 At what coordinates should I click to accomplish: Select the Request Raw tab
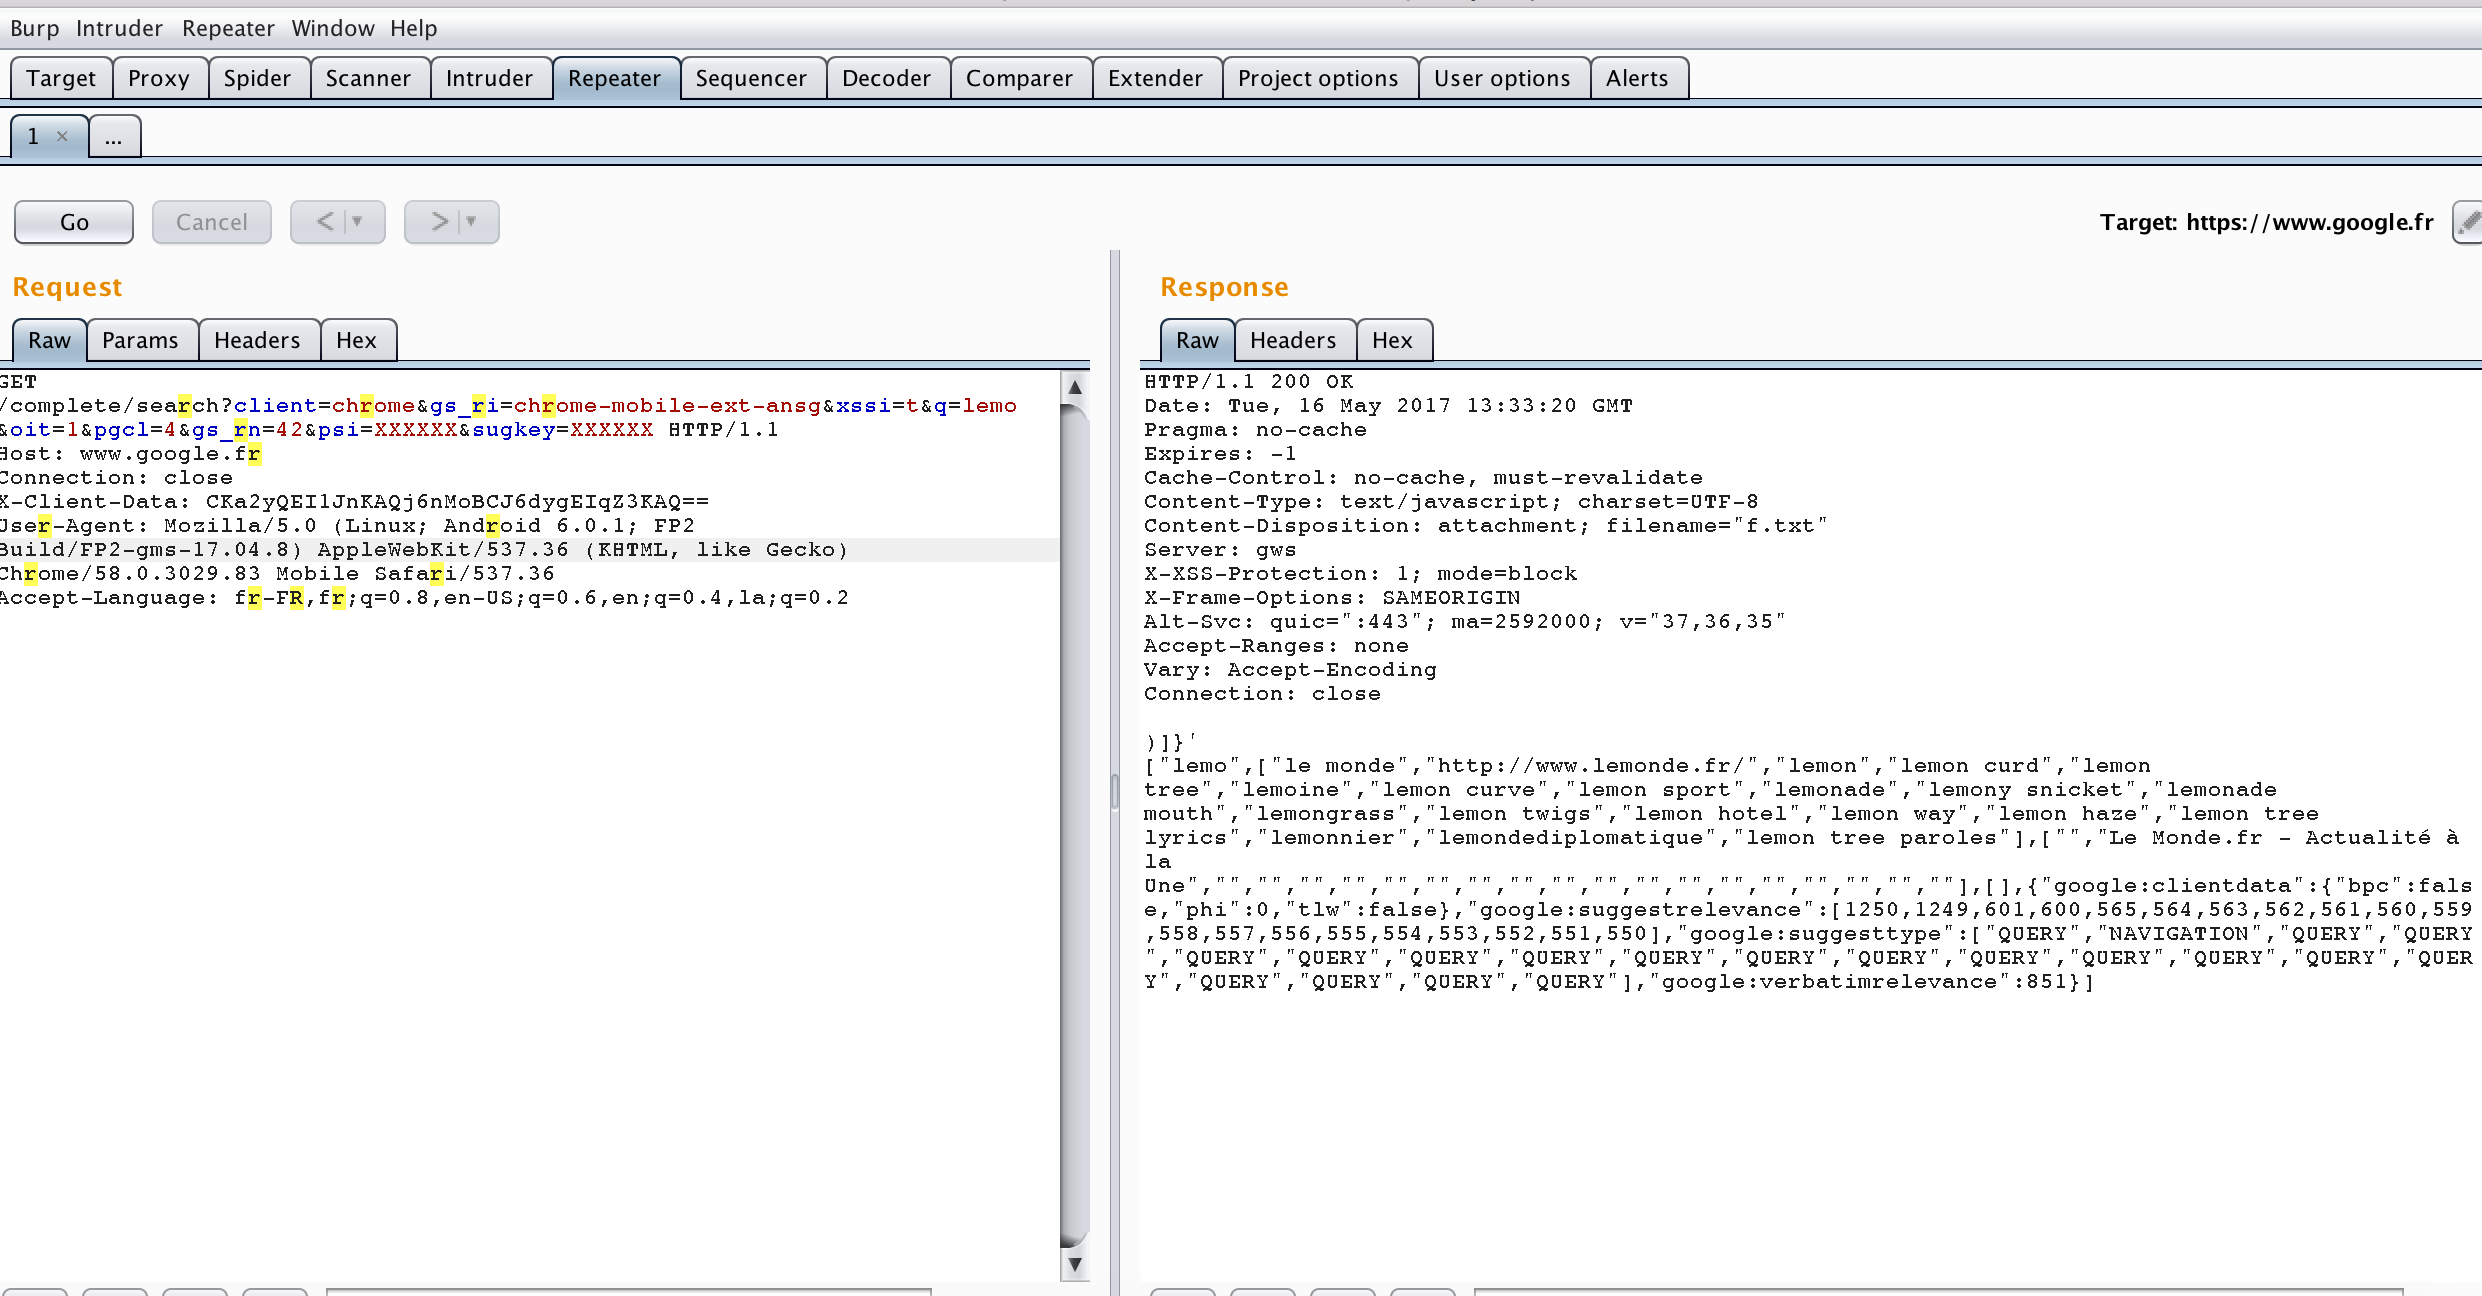pyautogui.click(x=49, y=340)
